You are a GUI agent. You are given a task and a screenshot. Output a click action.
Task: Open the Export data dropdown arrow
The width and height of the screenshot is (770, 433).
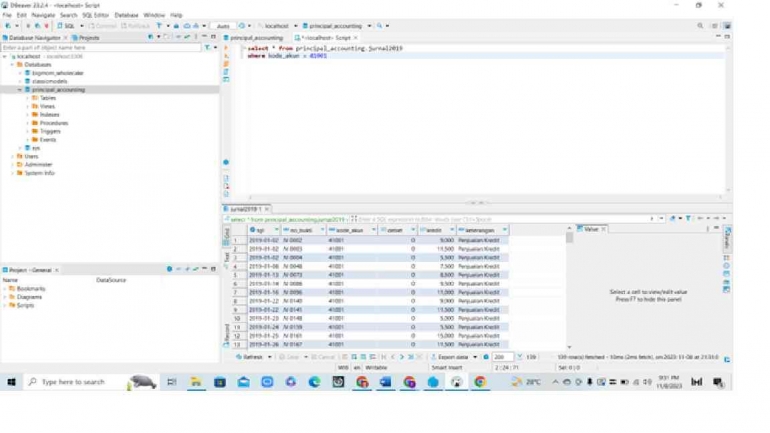475,357
